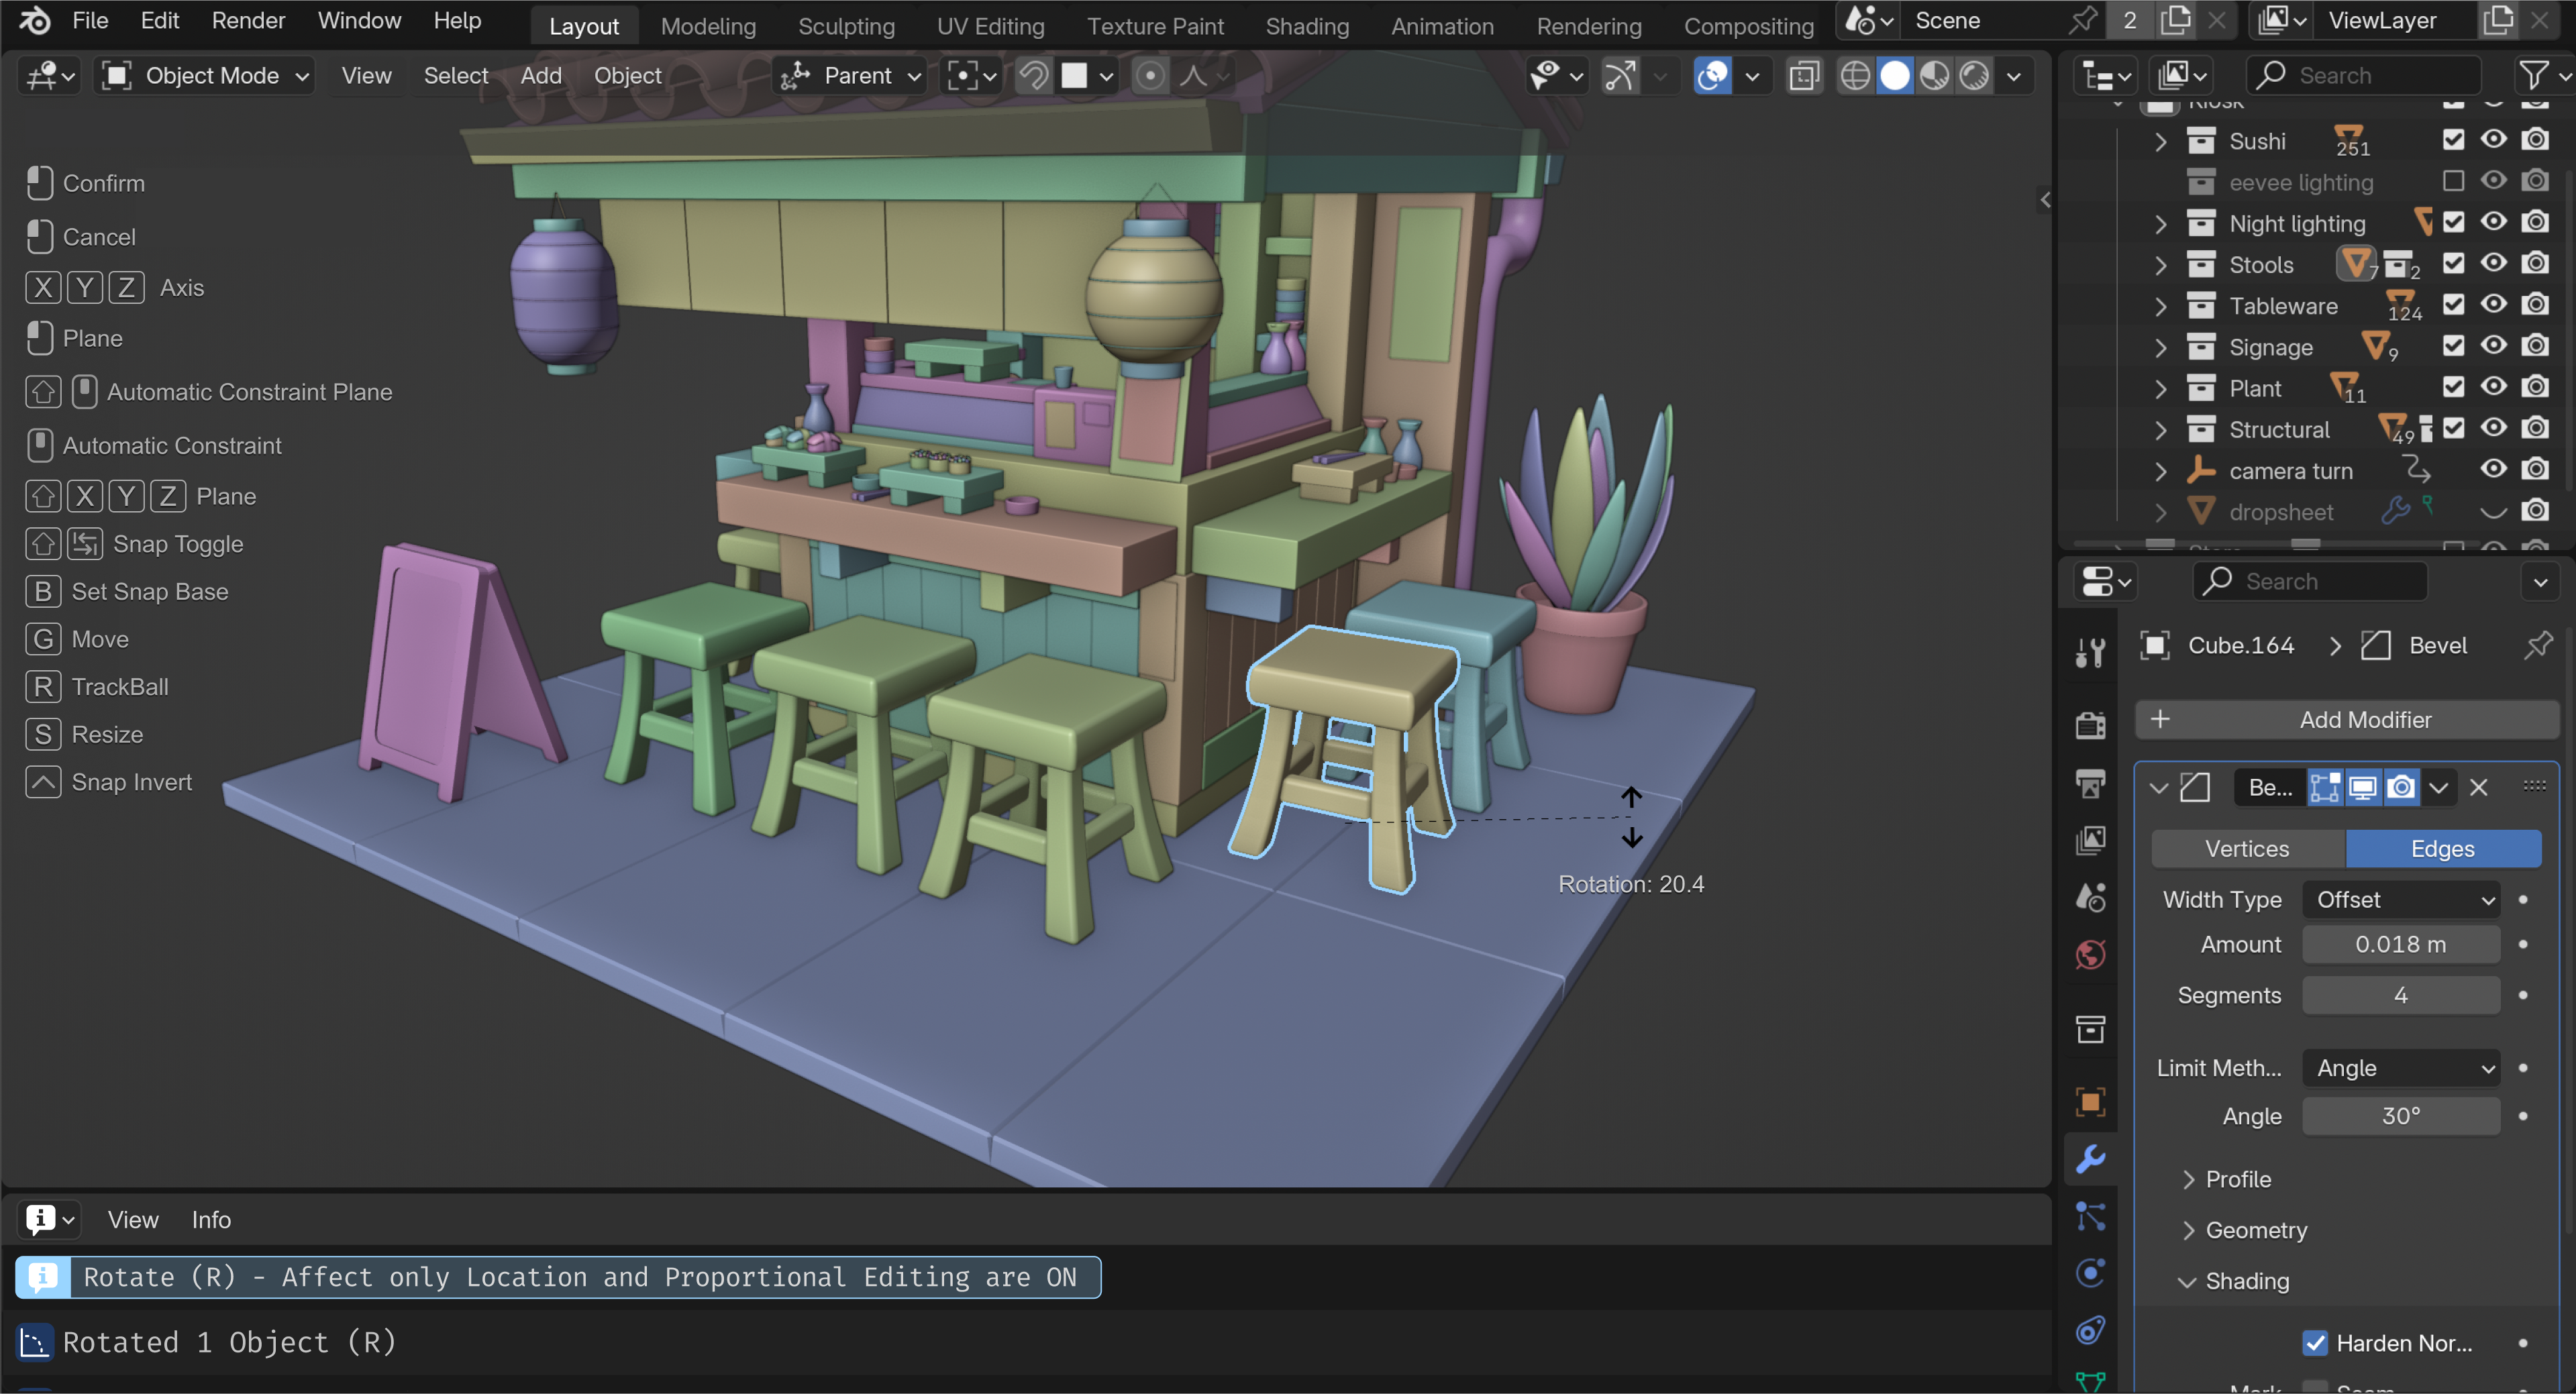Image resolution: width=2576 pixels, height=1394 pixels.
Task: Open the View Layer properties tab
Action: click(x=2090, y=840)
